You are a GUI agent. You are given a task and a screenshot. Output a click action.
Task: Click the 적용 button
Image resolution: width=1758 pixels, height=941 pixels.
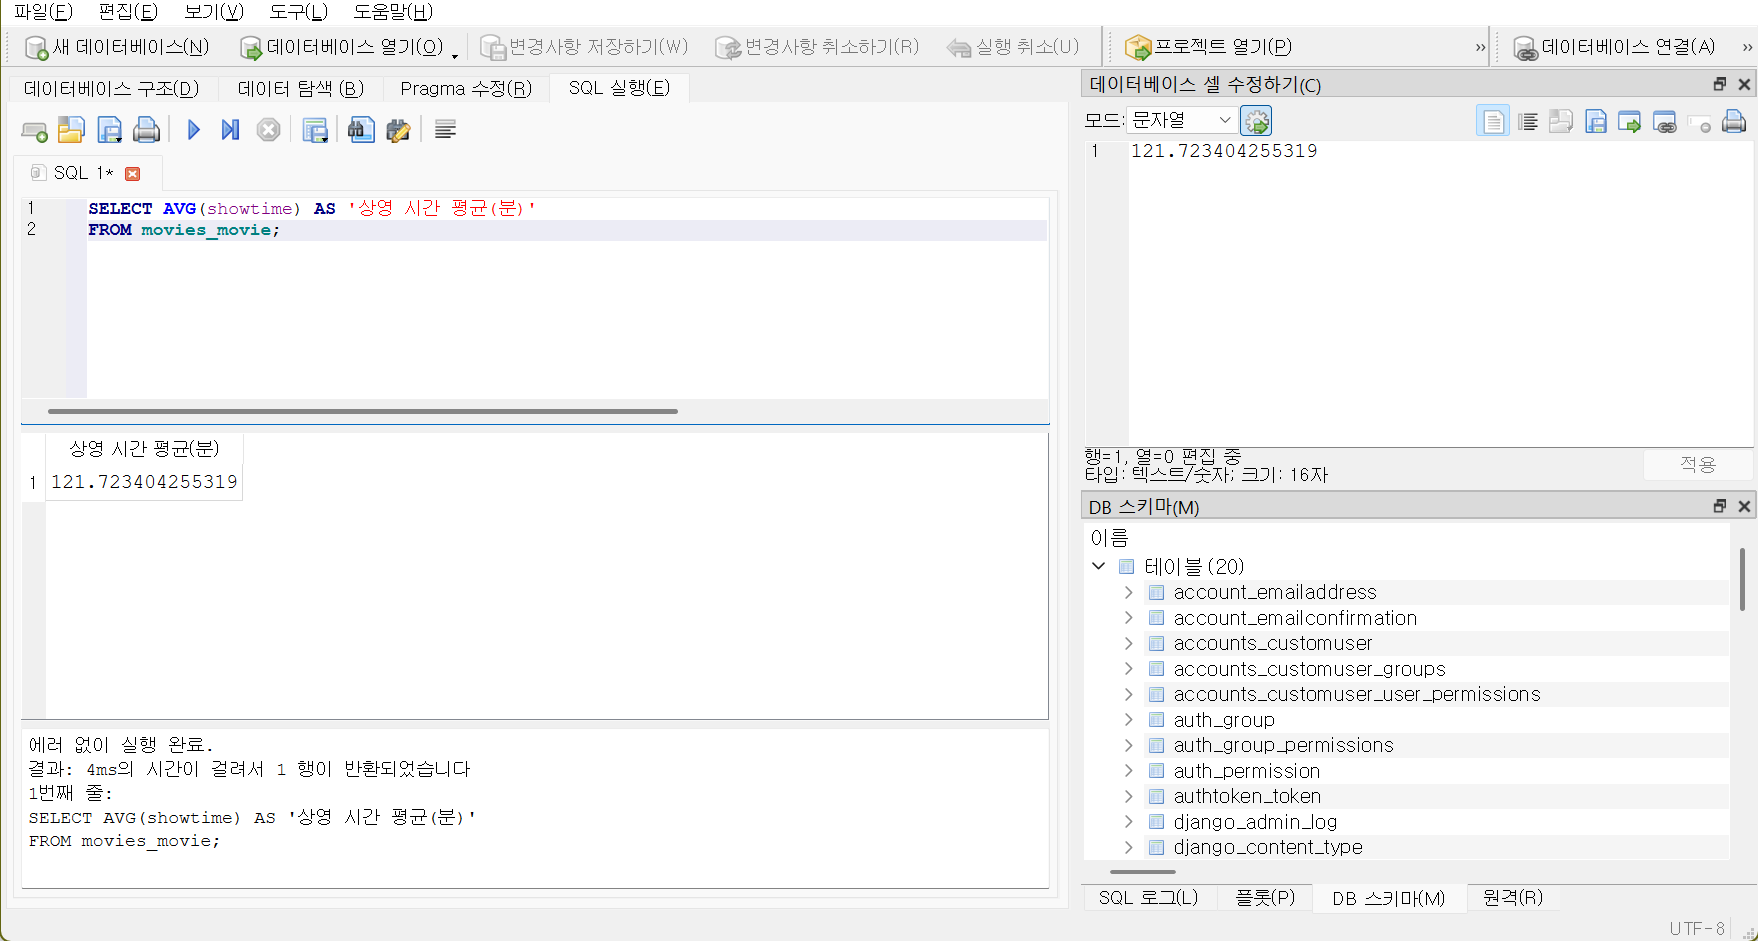pyautogui.click(x=1697, y=464)
